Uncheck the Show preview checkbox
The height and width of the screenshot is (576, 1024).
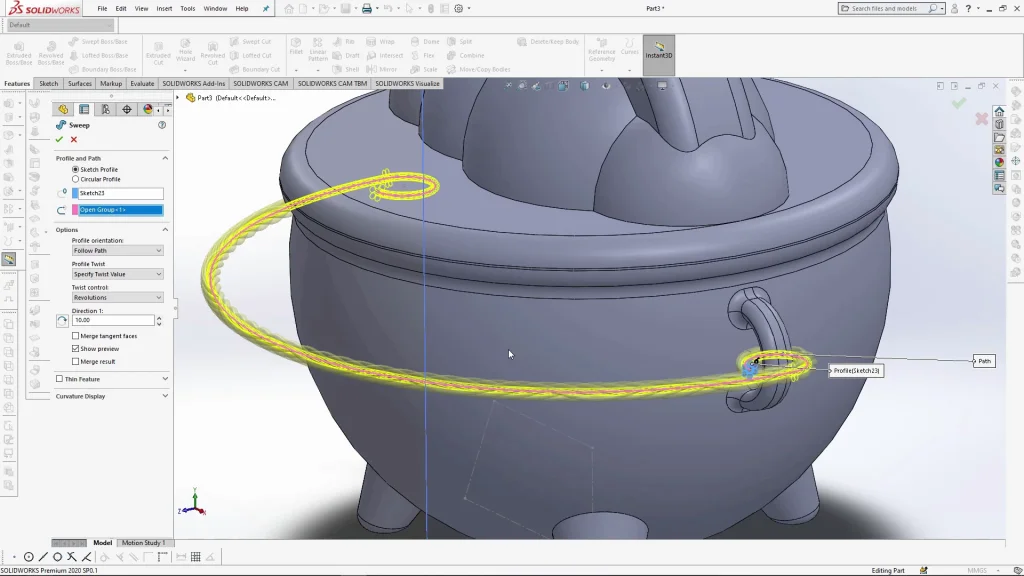(76, 349)
